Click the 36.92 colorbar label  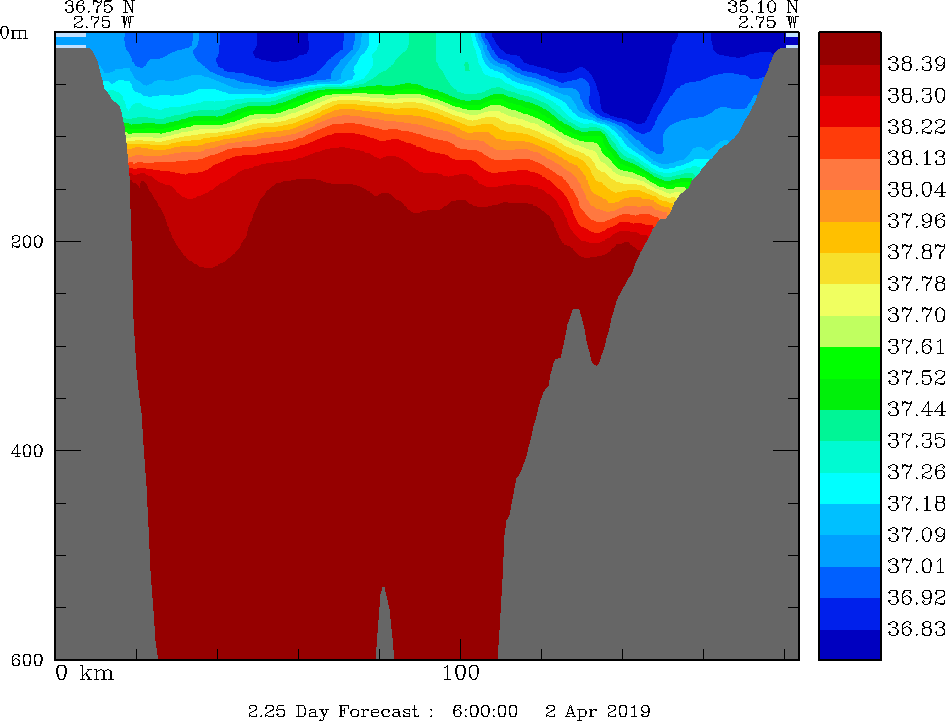(916, 597)
